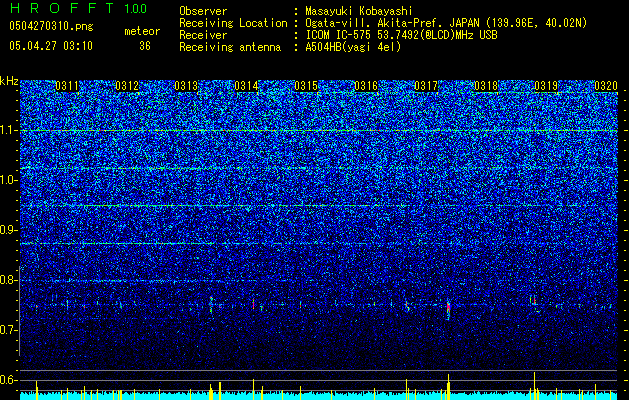Viewport: 629px width, 400px height.
Task: Click the 0314 time marker
Action: point(246,86)
